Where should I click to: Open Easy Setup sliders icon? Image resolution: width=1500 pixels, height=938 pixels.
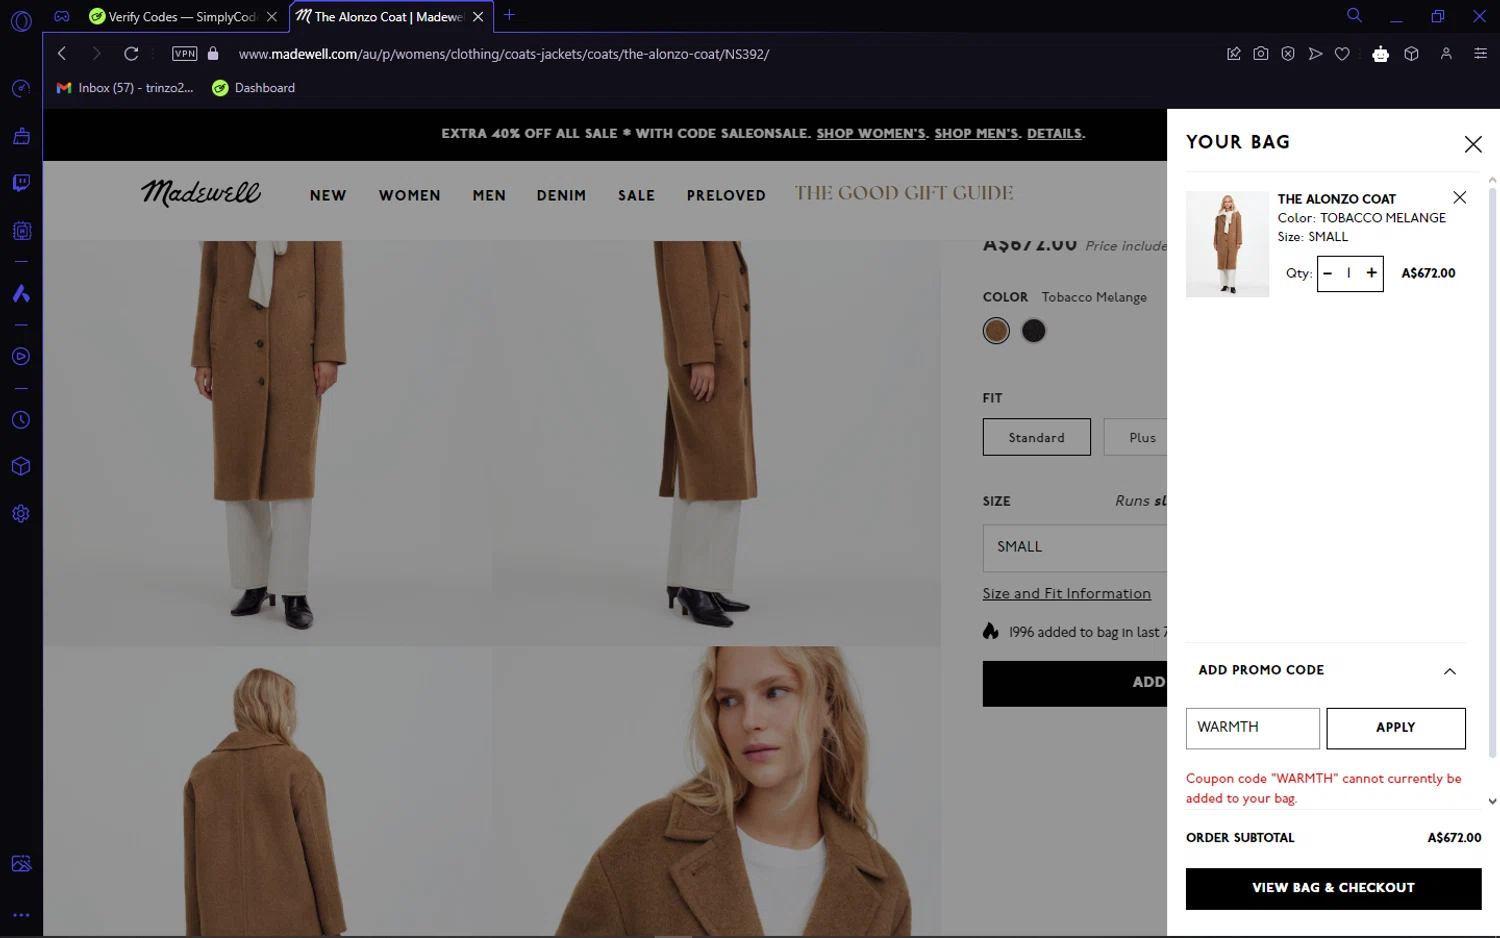1481,54
